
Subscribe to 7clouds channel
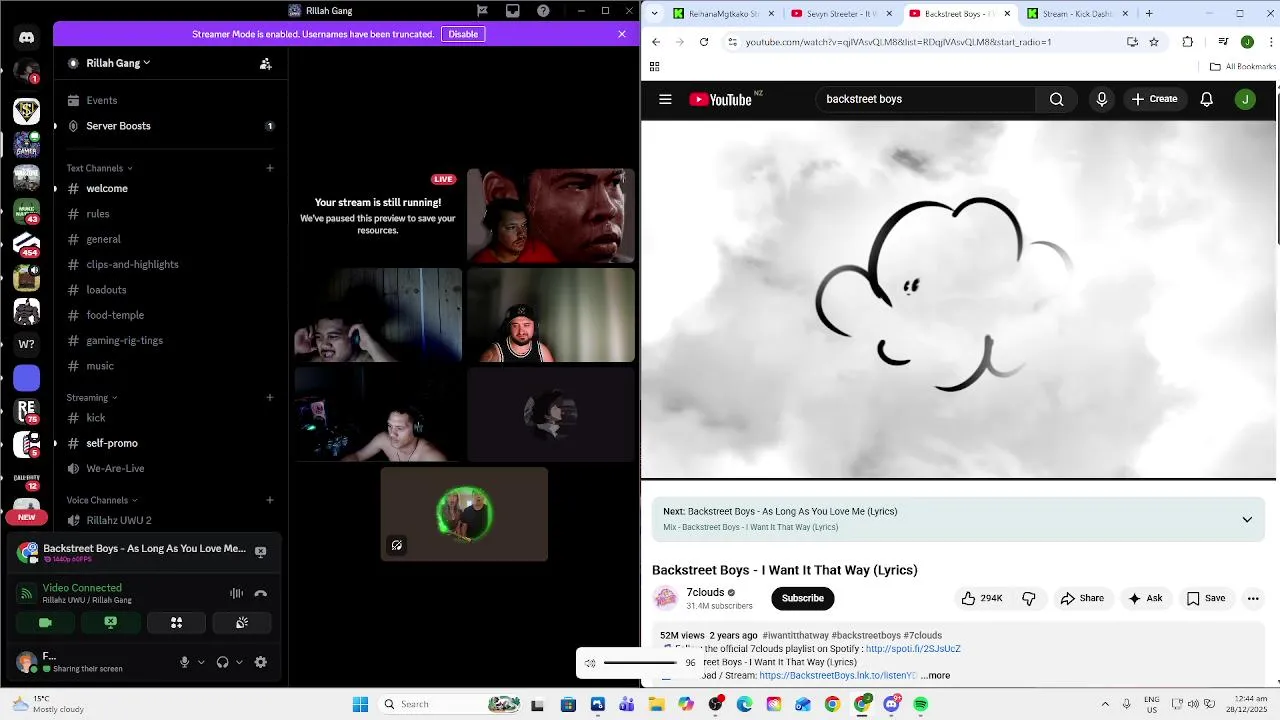(x=803, y=598)
